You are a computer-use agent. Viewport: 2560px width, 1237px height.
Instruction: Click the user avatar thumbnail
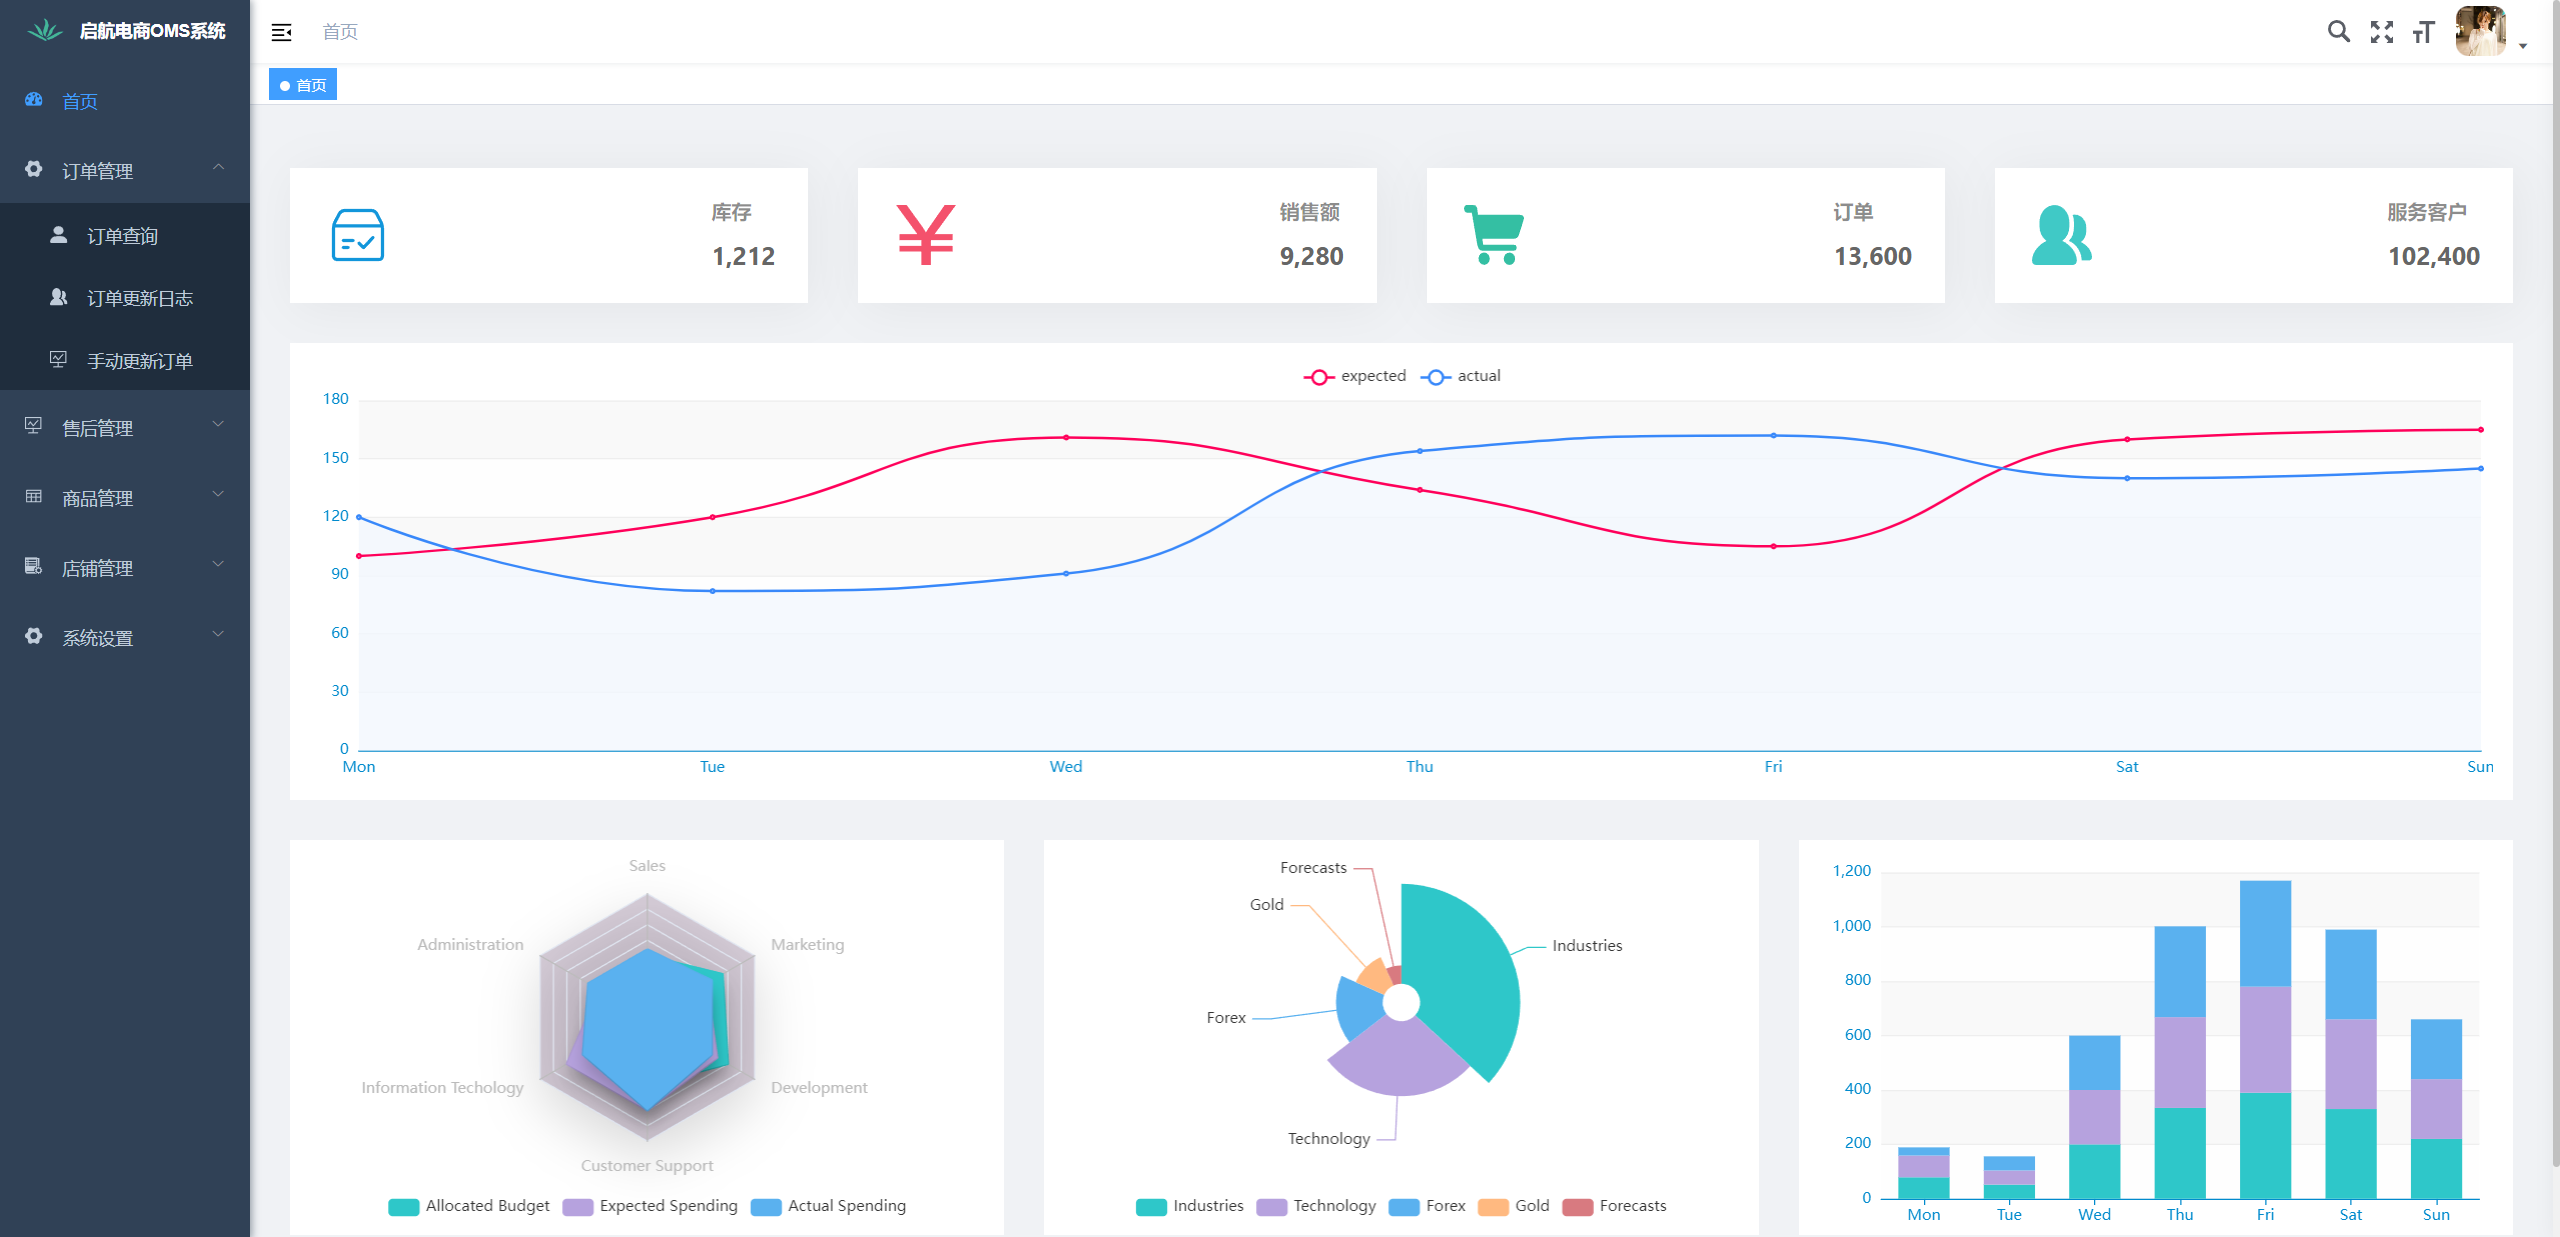[2482, 31]
